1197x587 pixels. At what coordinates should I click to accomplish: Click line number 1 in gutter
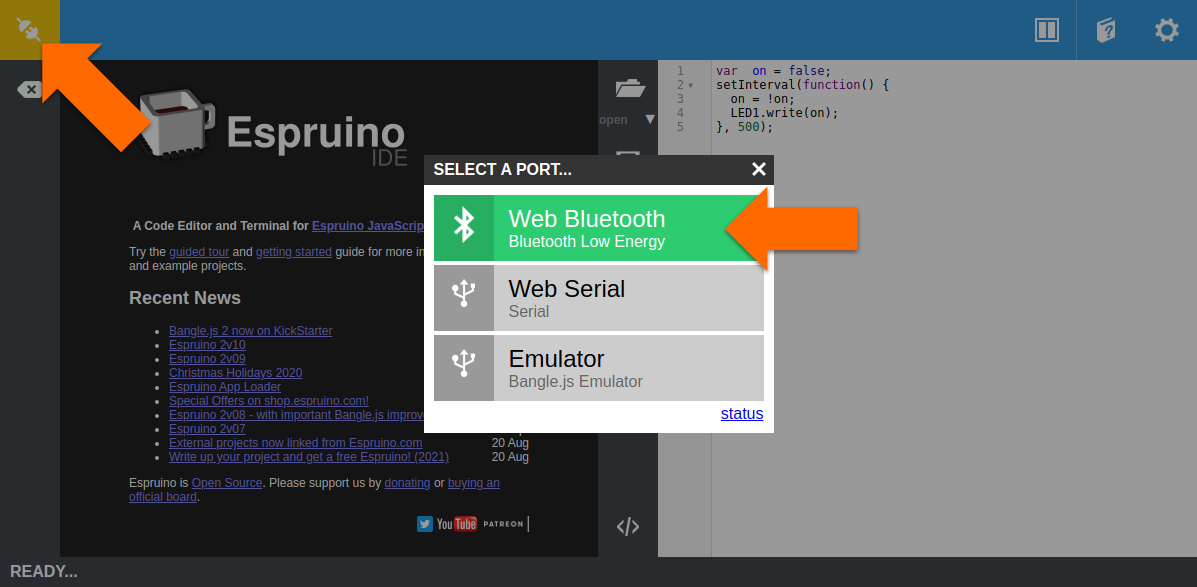coord(680,71)
